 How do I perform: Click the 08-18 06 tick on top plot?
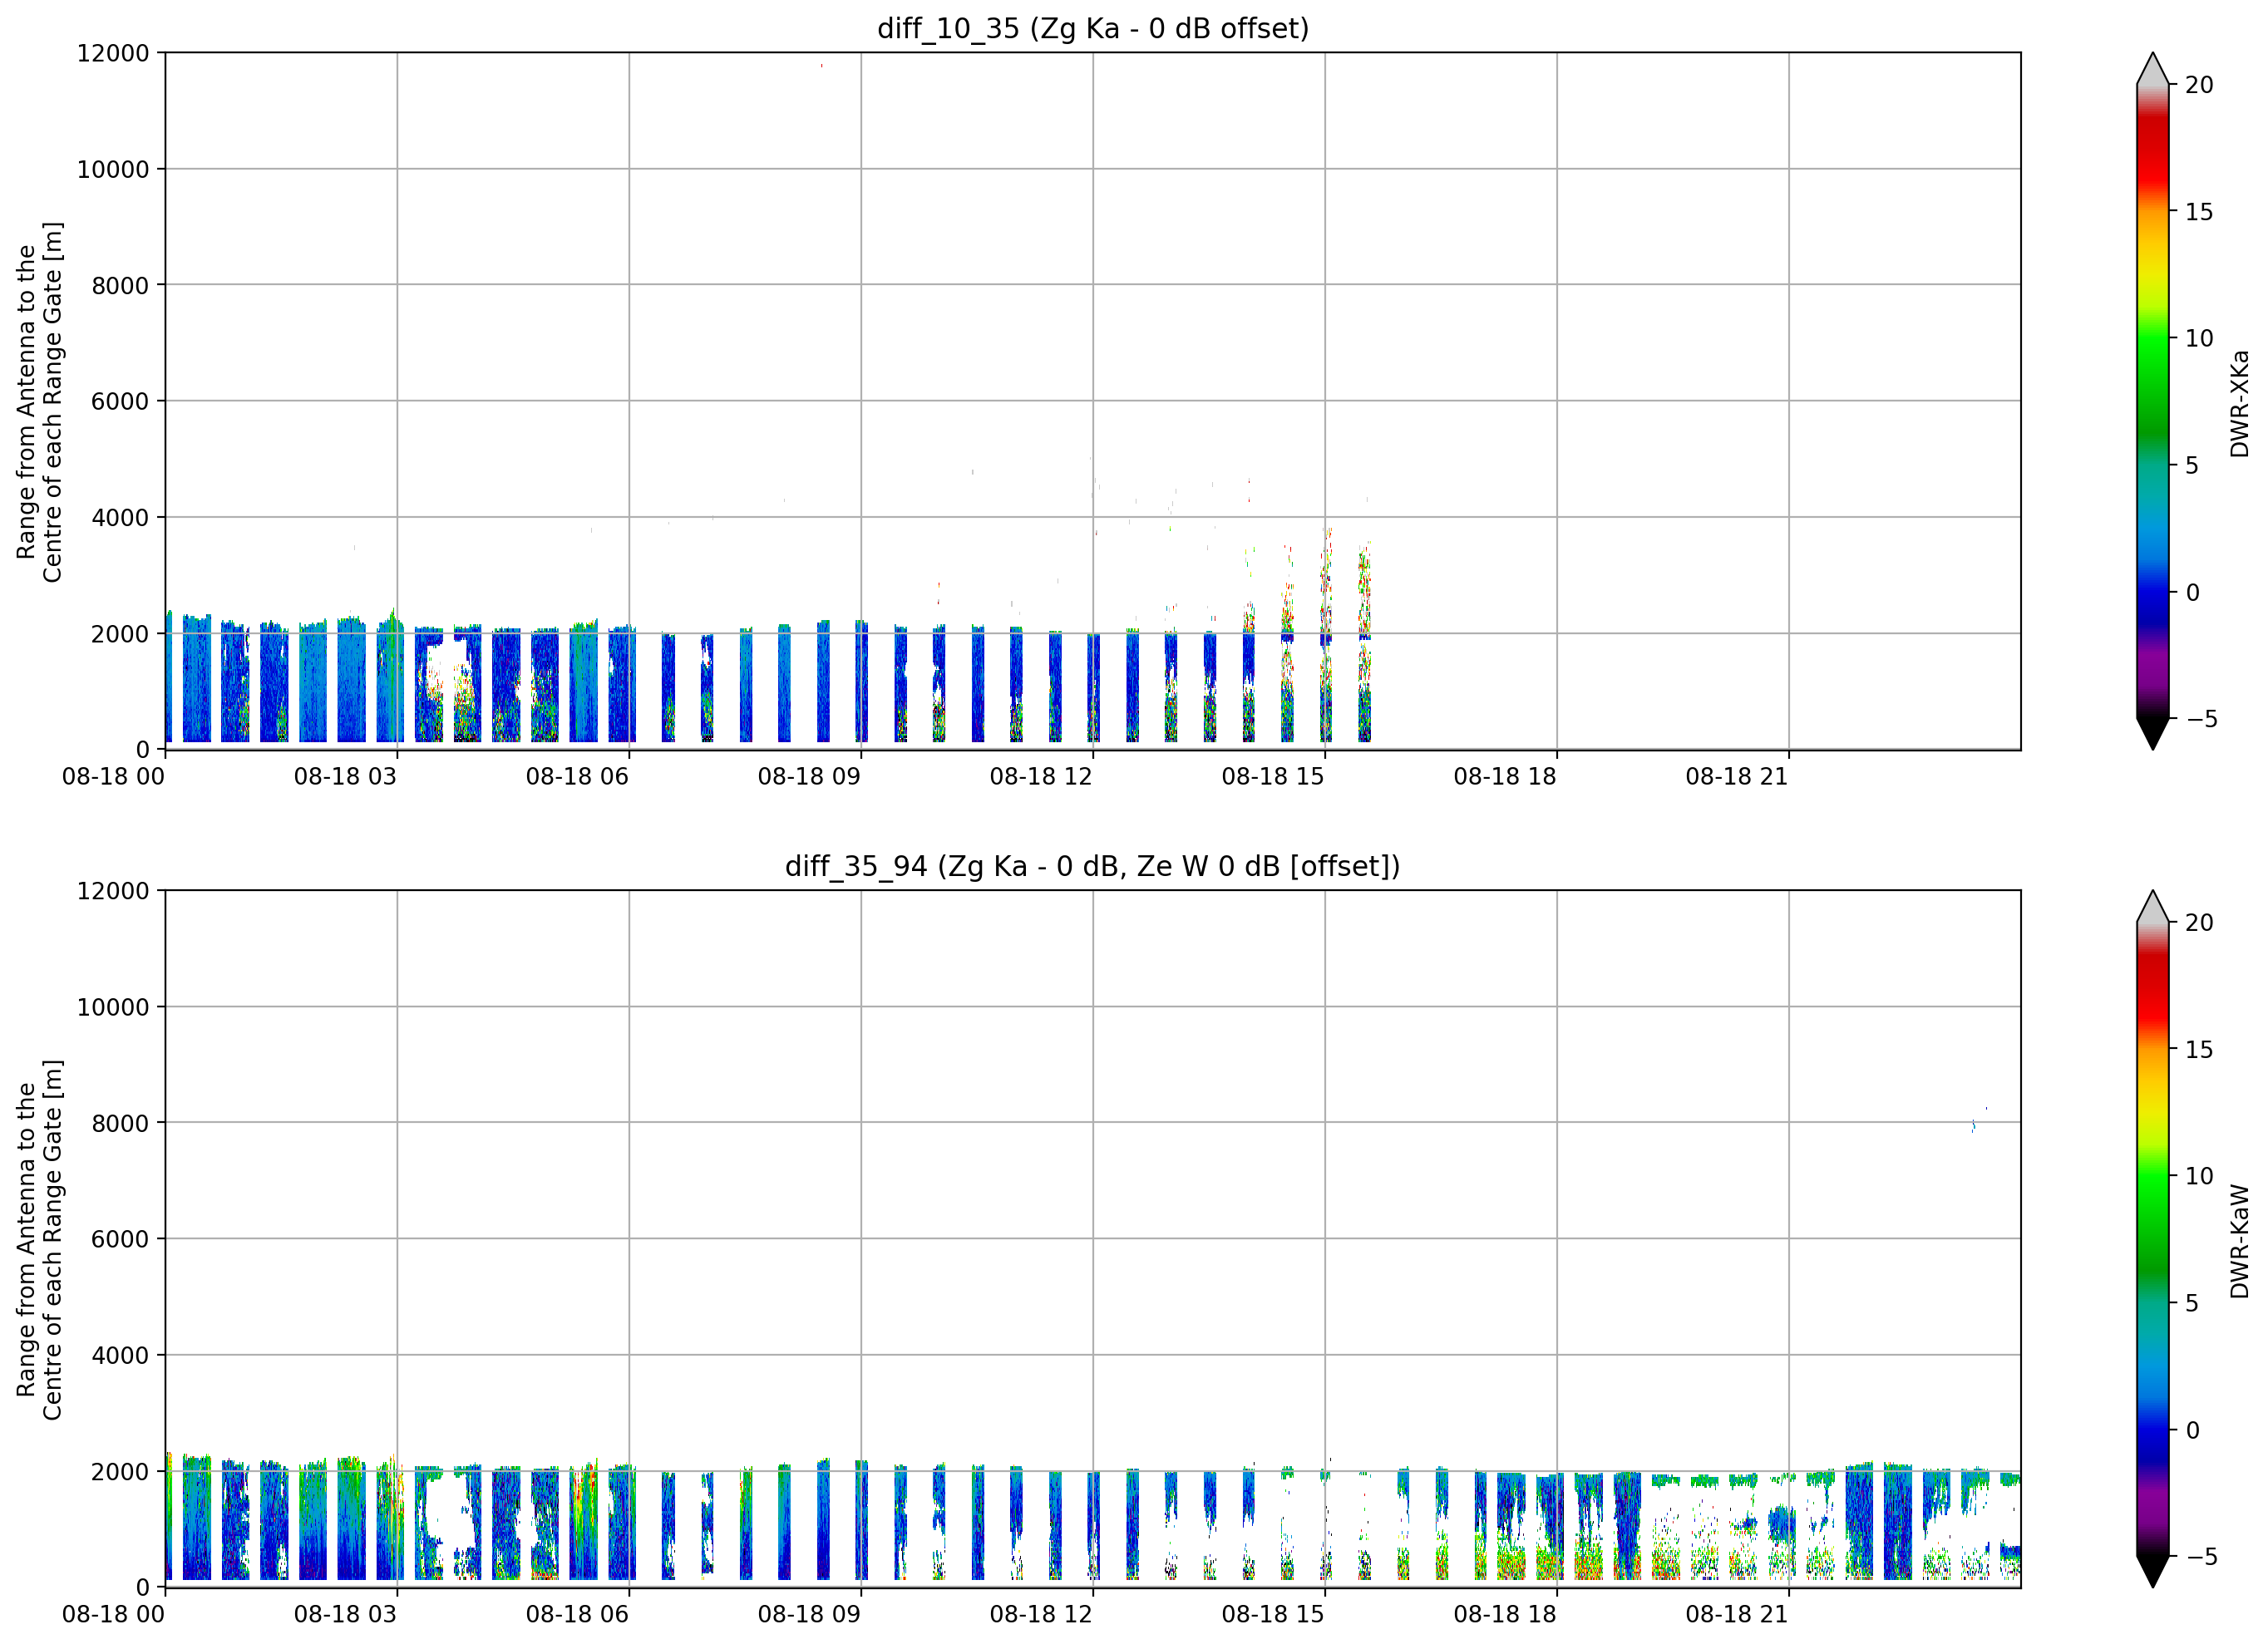577,777
